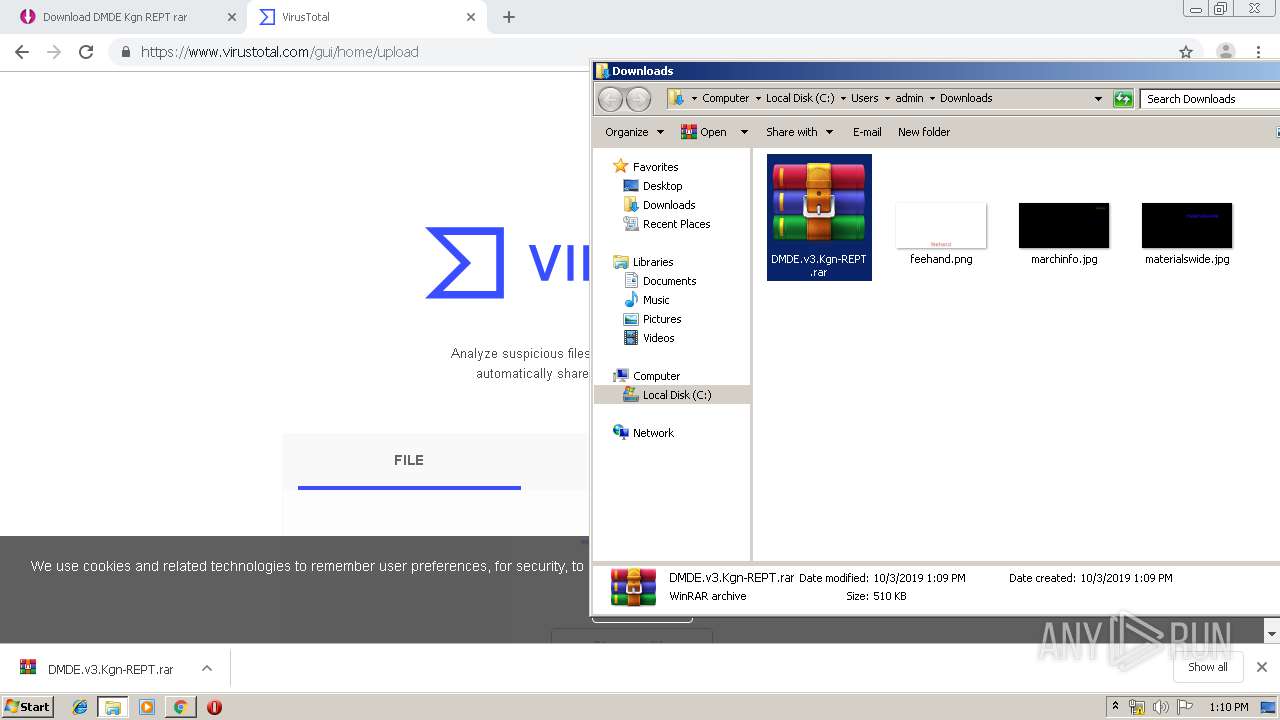Select the marchinfo.jpg thumbnail
The image size is (1280, 720).
[1064, 225]
